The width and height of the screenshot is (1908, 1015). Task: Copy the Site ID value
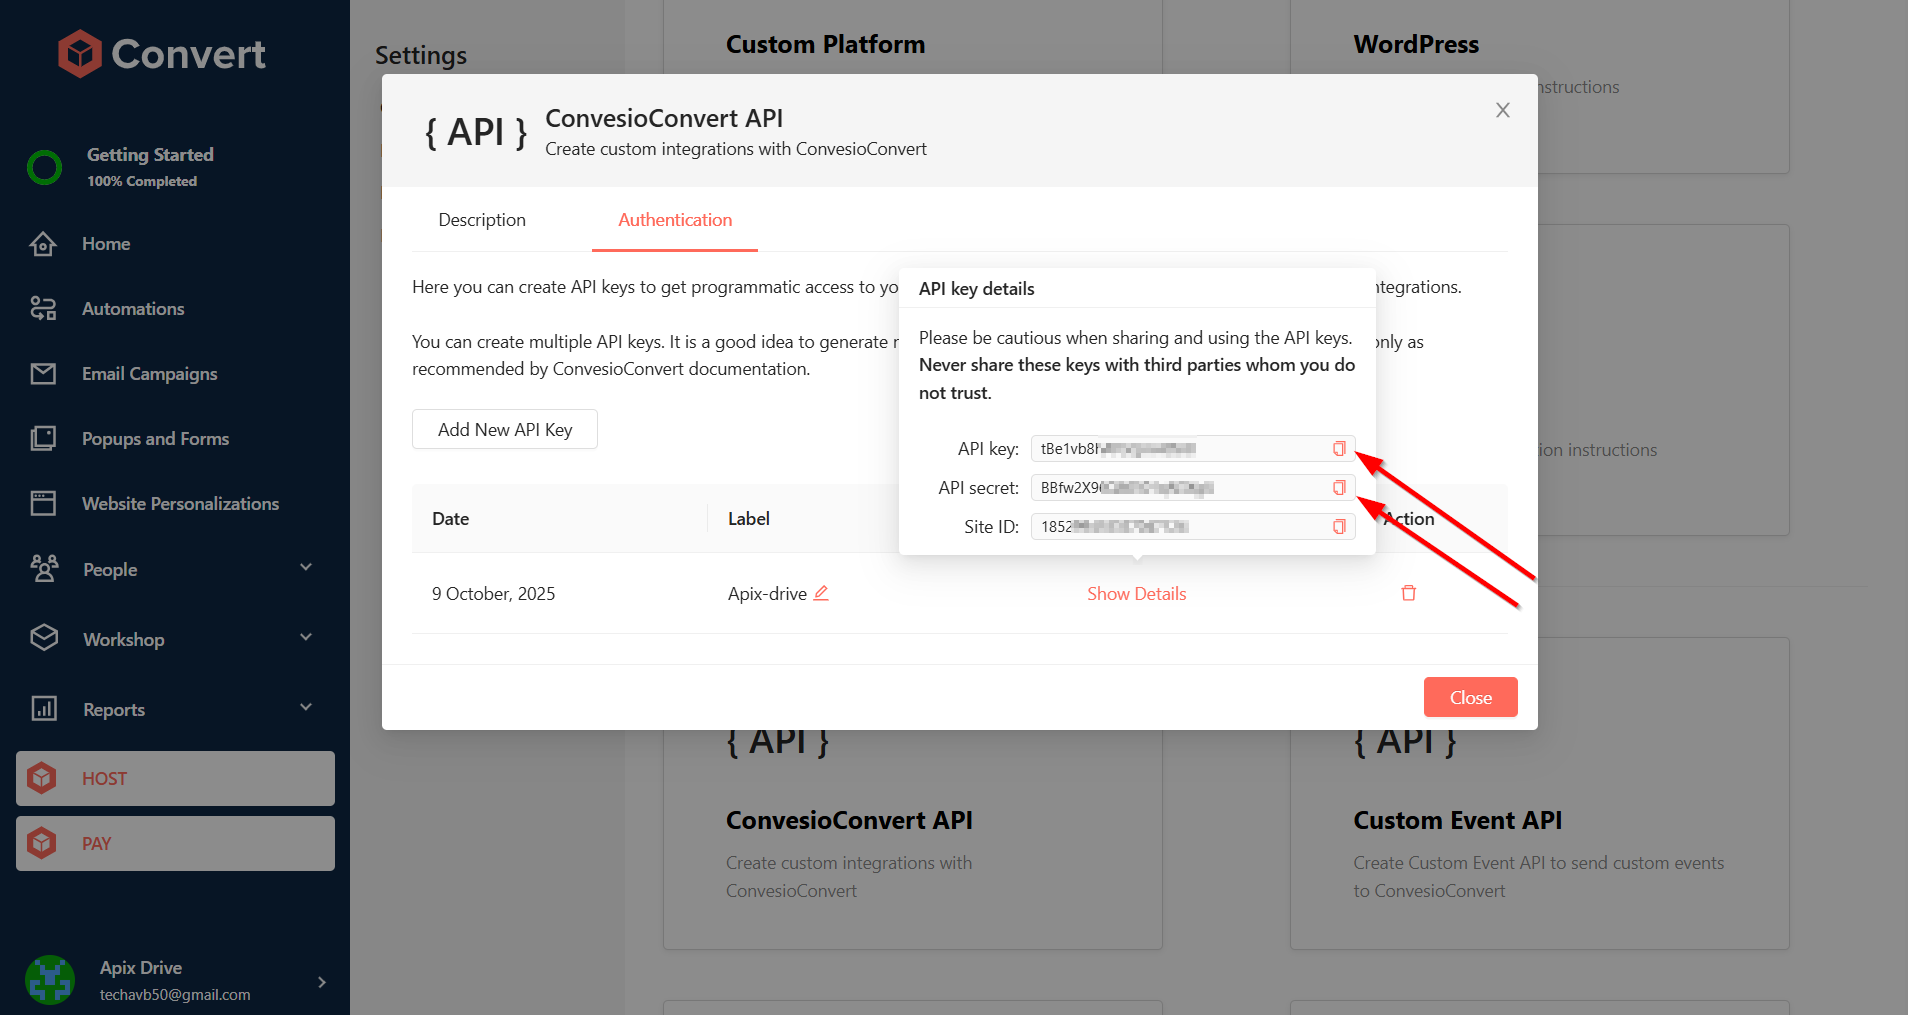[1339, 527]
